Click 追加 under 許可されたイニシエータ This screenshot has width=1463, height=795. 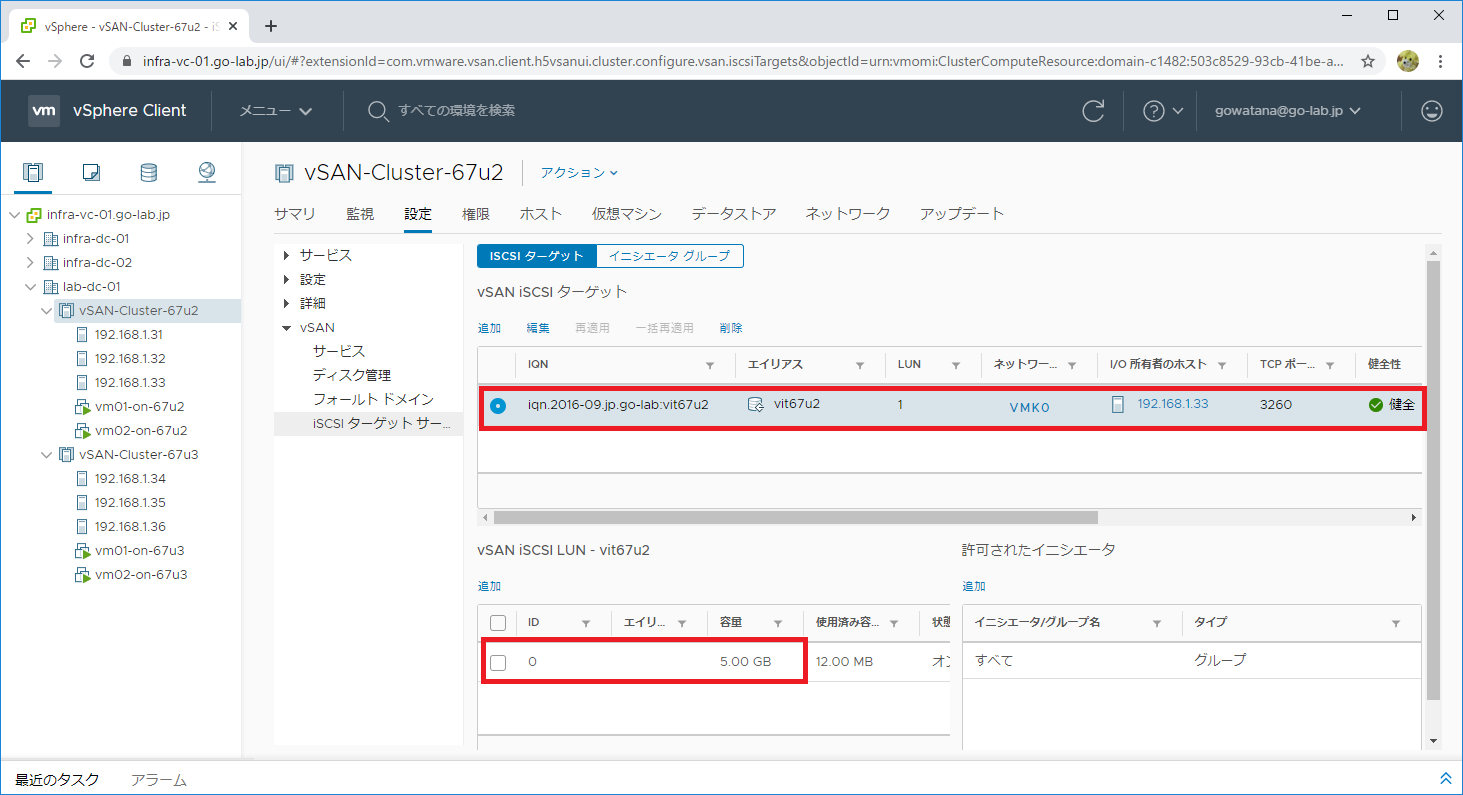pos(974,586)
